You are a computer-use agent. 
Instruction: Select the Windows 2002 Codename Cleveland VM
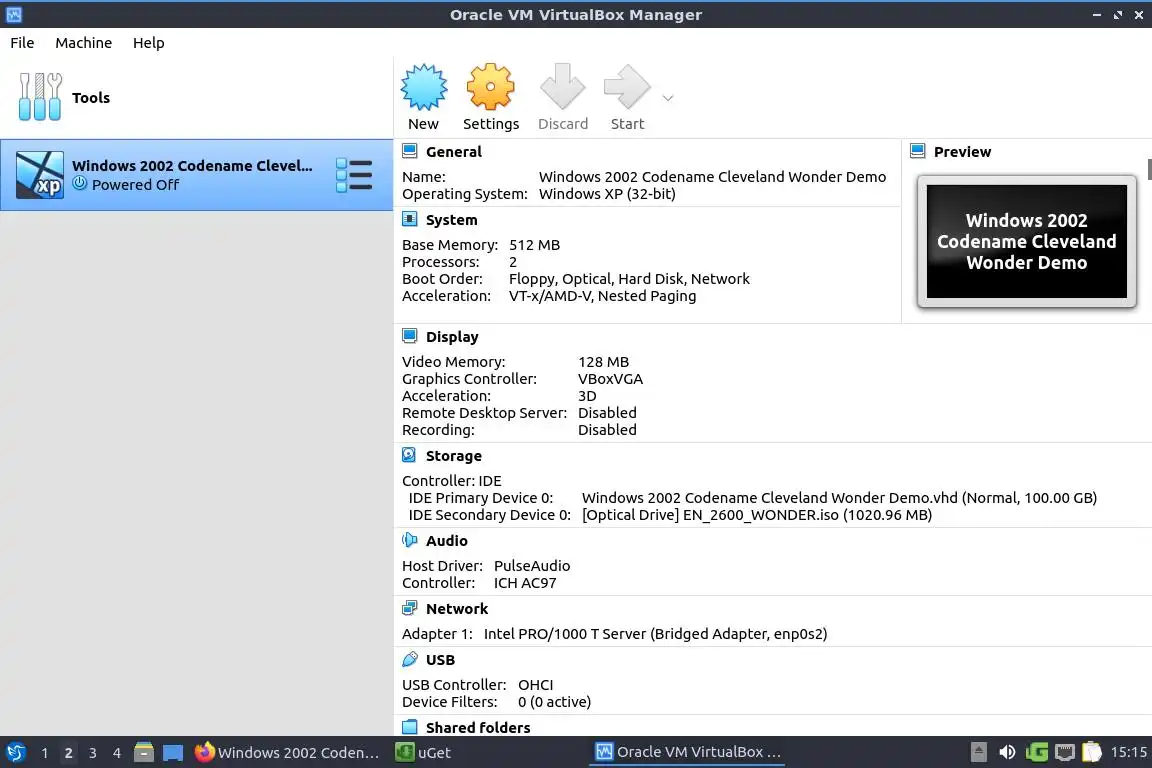click(x=196, y=175)
